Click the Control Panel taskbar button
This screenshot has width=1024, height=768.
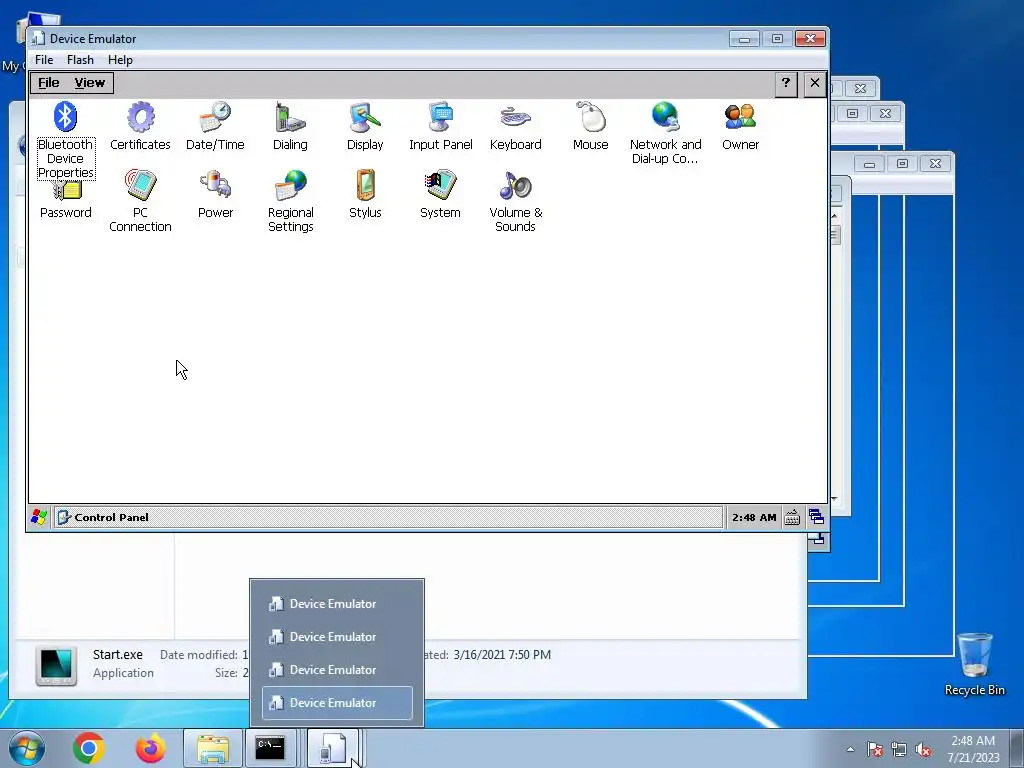[389, 517]
